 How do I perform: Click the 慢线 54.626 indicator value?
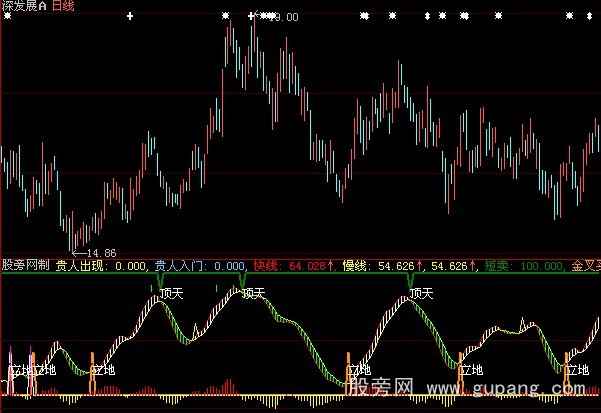point(382,266)
